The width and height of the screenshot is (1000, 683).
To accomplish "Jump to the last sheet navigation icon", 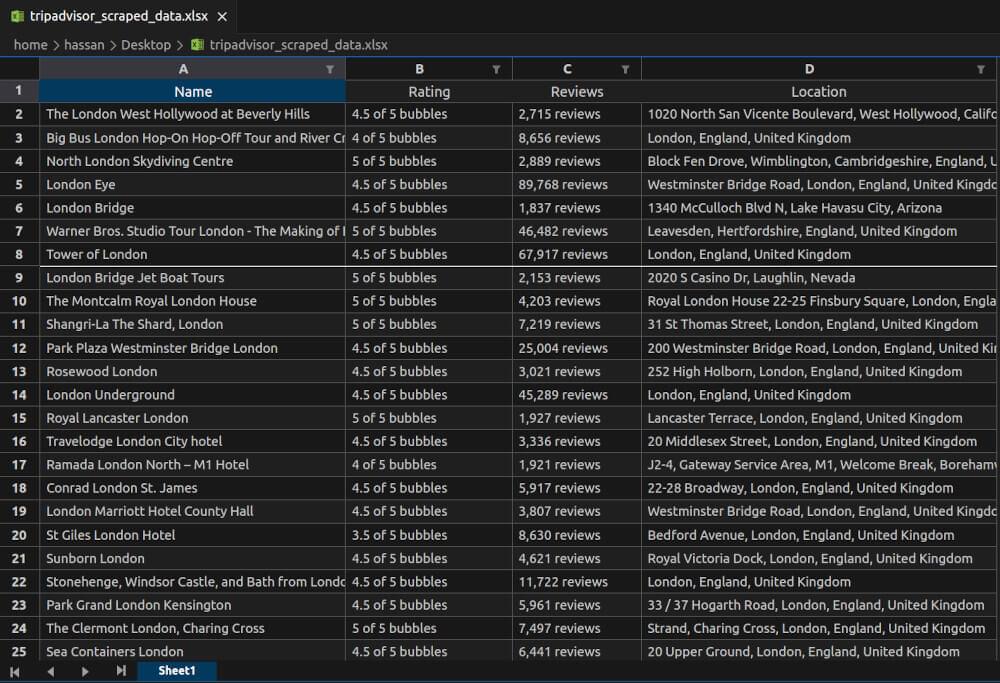I will [x=120, y=671].
